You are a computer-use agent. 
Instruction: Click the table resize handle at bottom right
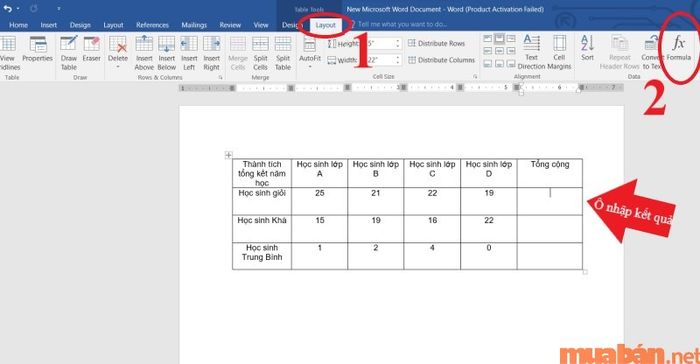585,272
